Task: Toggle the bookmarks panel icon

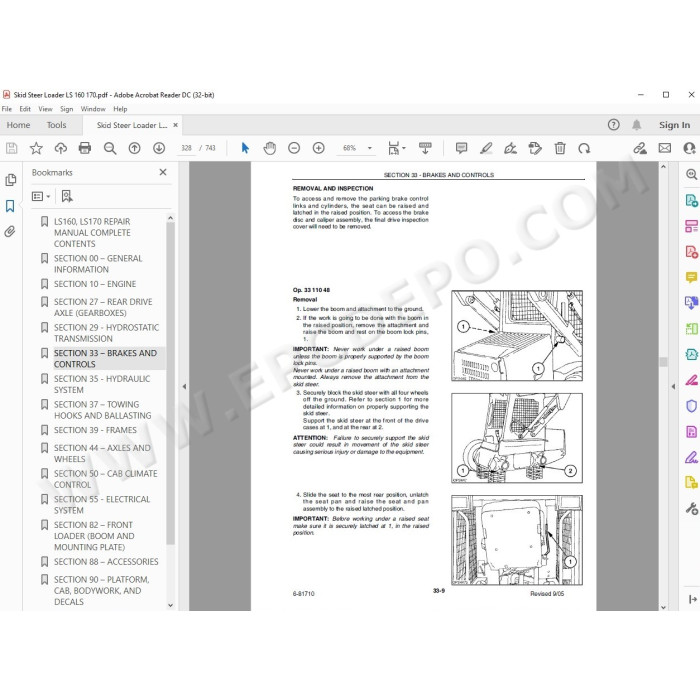Action: pyautogui.click(x=10, y=206)
